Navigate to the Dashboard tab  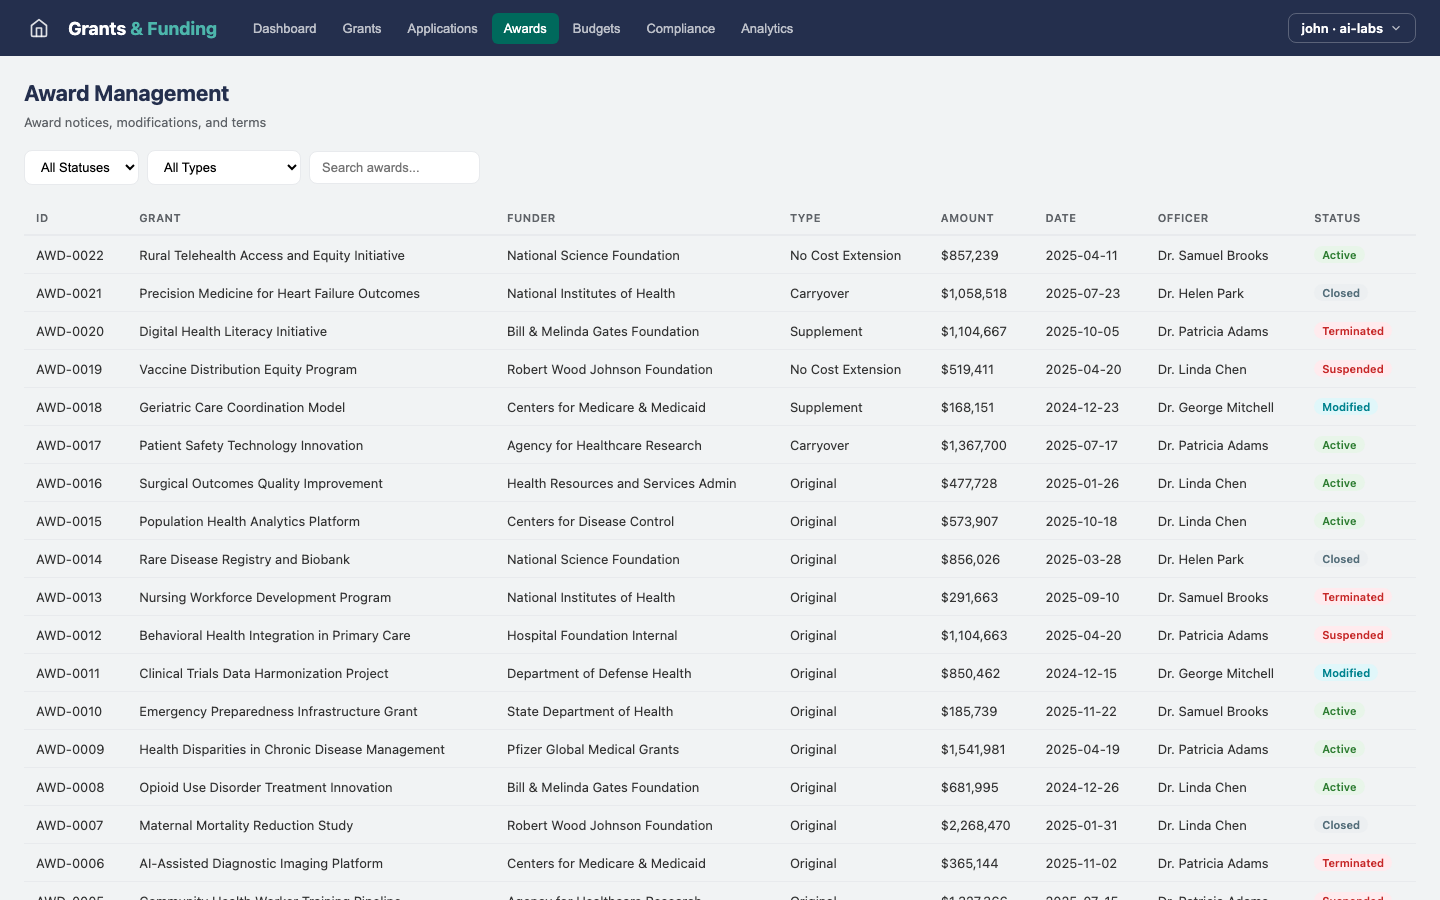(x=284, y=28)
